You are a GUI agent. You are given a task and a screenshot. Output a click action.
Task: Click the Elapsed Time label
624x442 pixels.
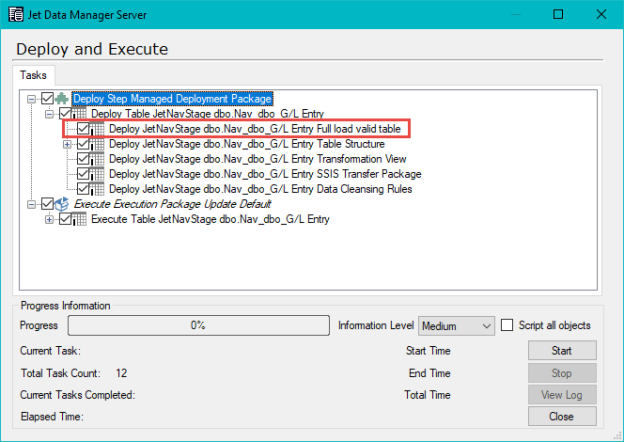point(52,417)
